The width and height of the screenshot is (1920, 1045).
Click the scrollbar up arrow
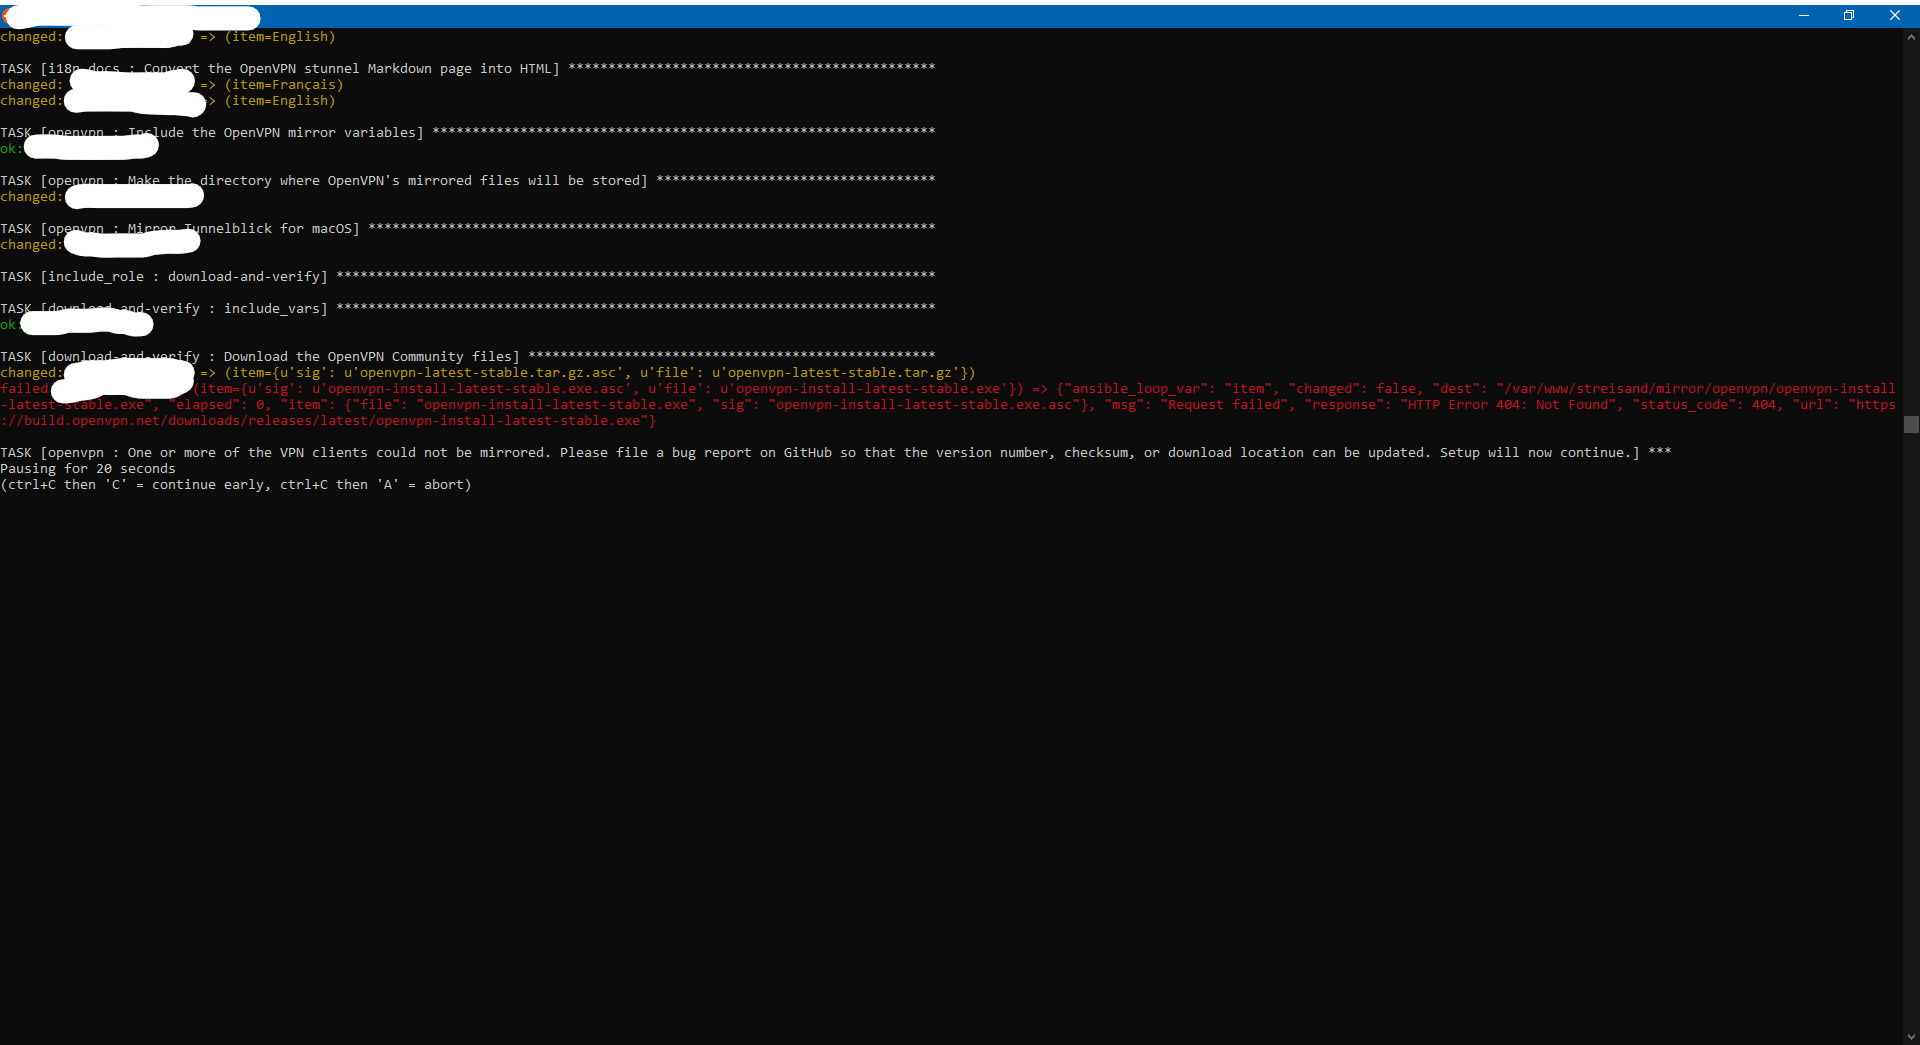coord(1911,37)
